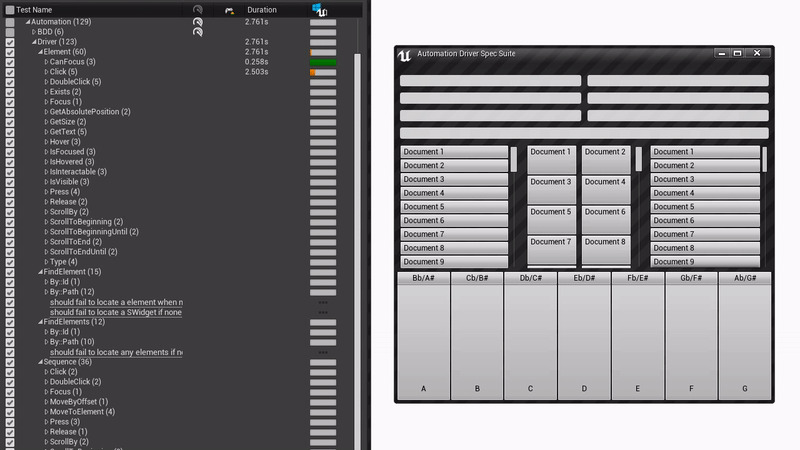Screen dimensions: 800x450
Task: Click the left list scrollbar thumb
Action: [514, 159]
